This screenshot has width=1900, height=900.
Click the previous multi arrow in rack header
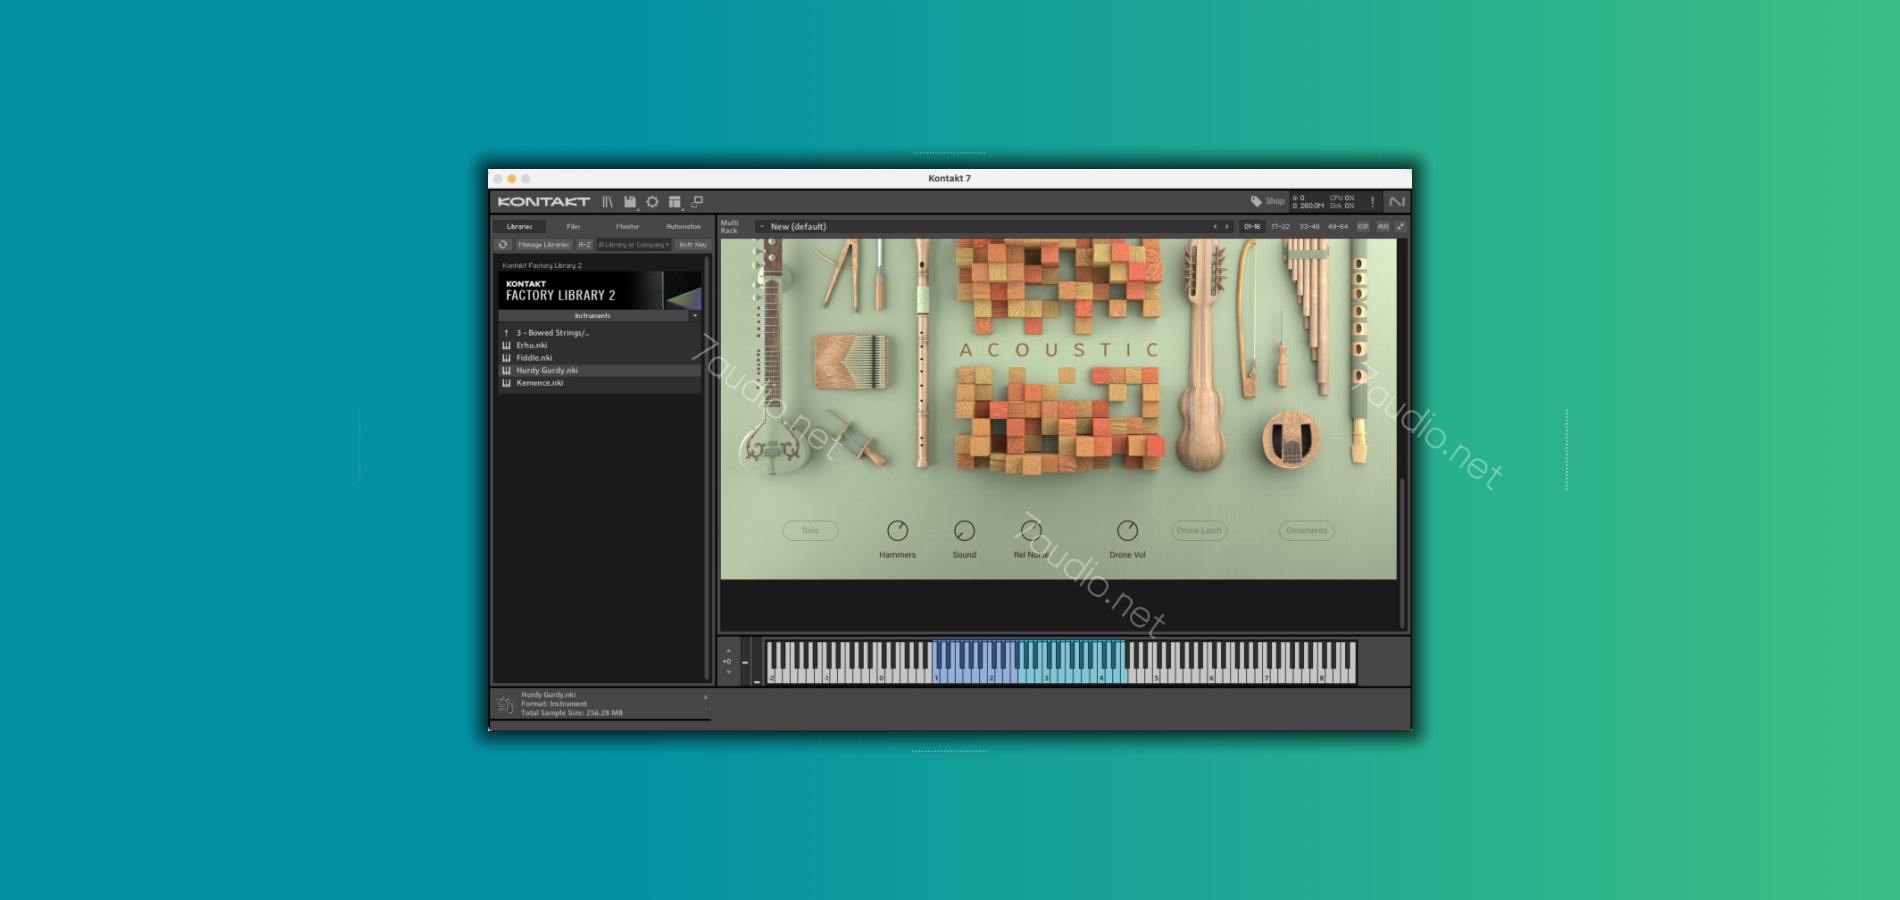point(1215,227)
